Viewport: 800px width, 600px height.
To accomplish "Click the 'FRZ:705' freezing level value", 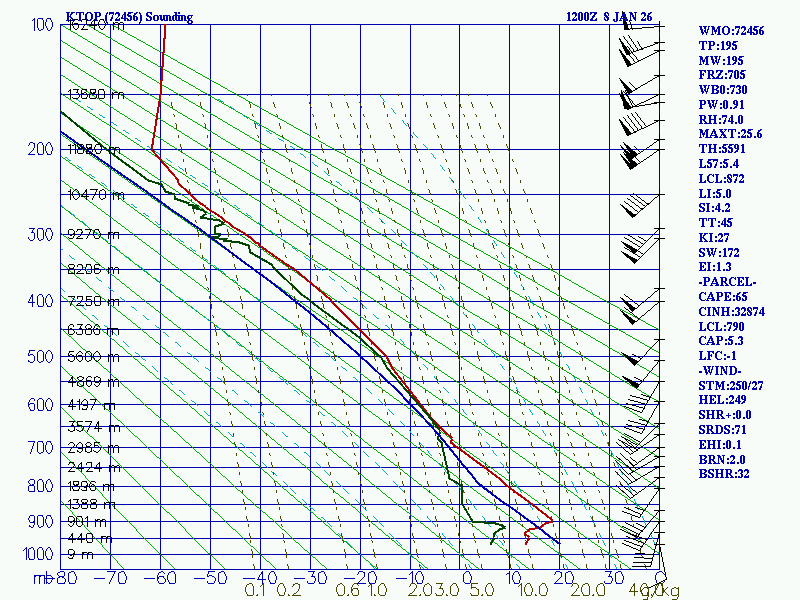I will coord(722,76).
